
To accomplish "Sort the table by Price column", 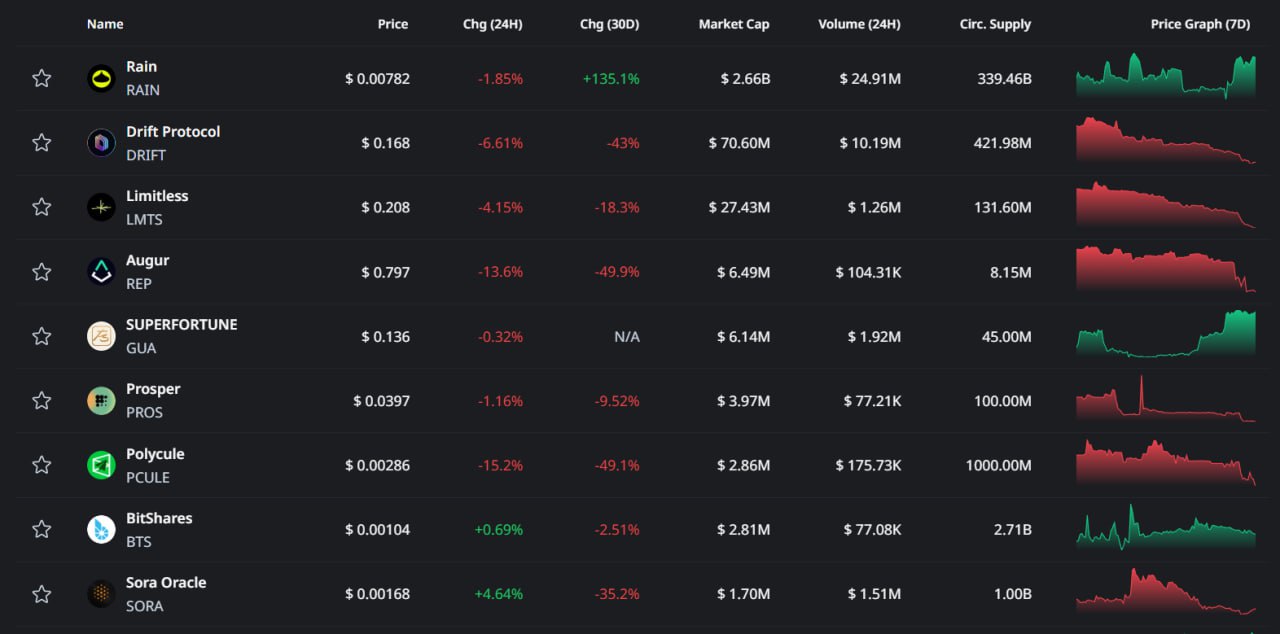I will click(392, 24).
